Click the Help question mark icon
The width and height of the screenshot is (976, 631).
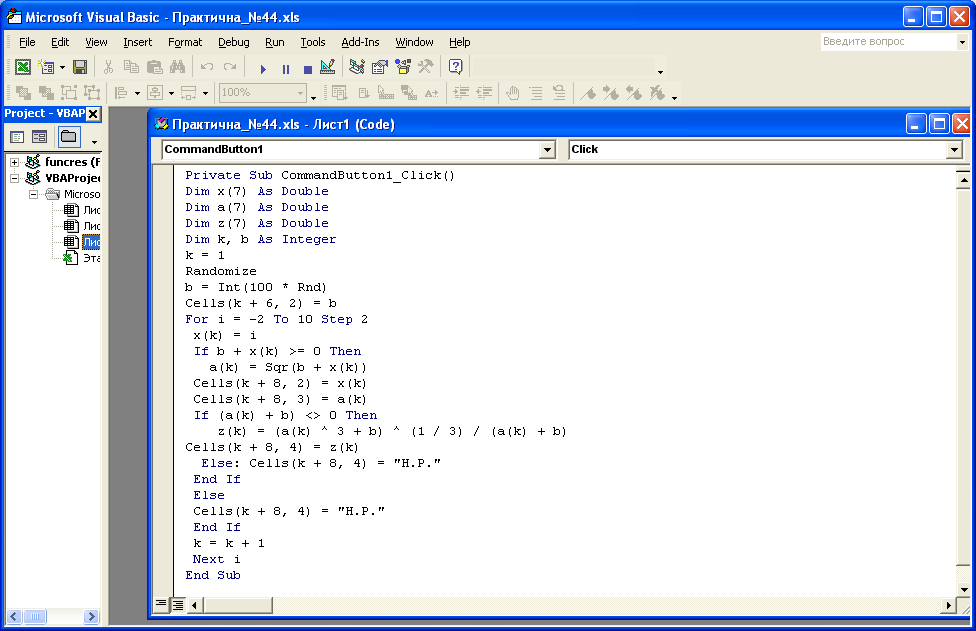[x=456, y=67]
